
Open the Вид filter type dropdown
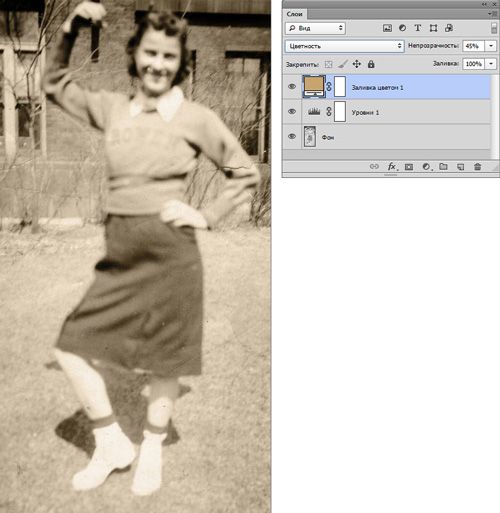[315, 28]
